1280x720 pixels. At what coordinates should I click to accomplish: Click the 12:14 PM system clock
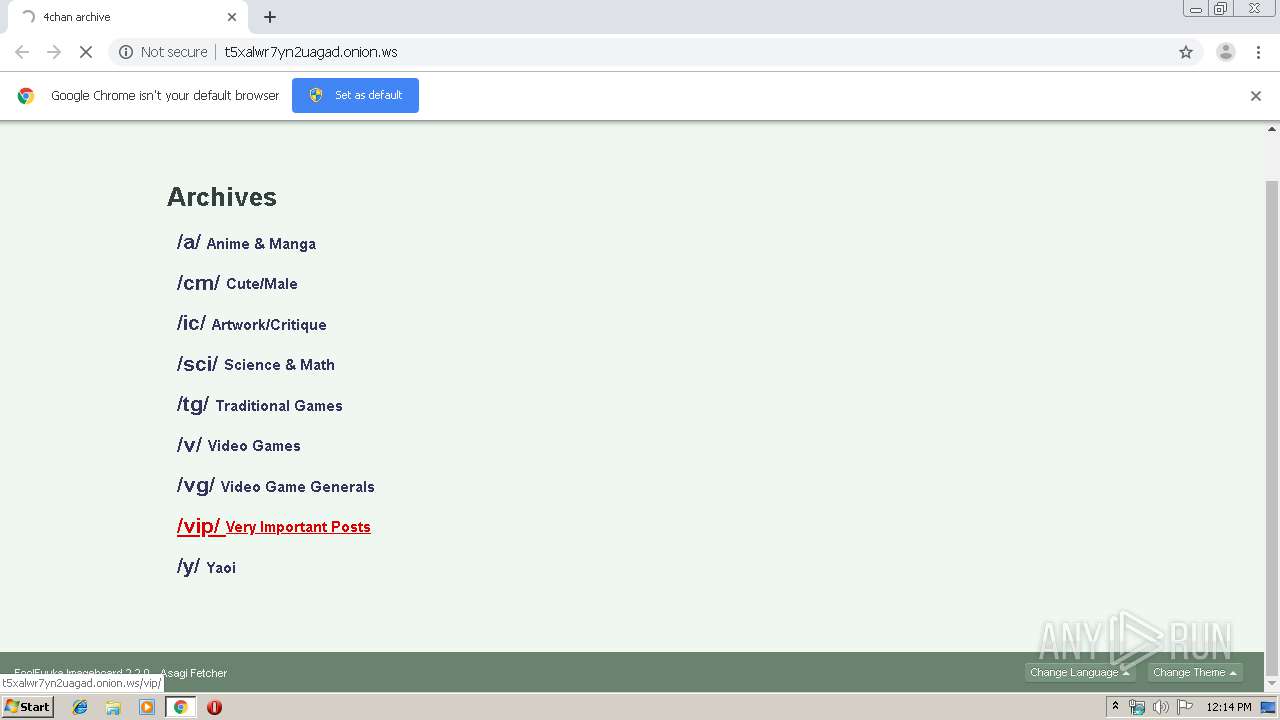point(1229,707)
